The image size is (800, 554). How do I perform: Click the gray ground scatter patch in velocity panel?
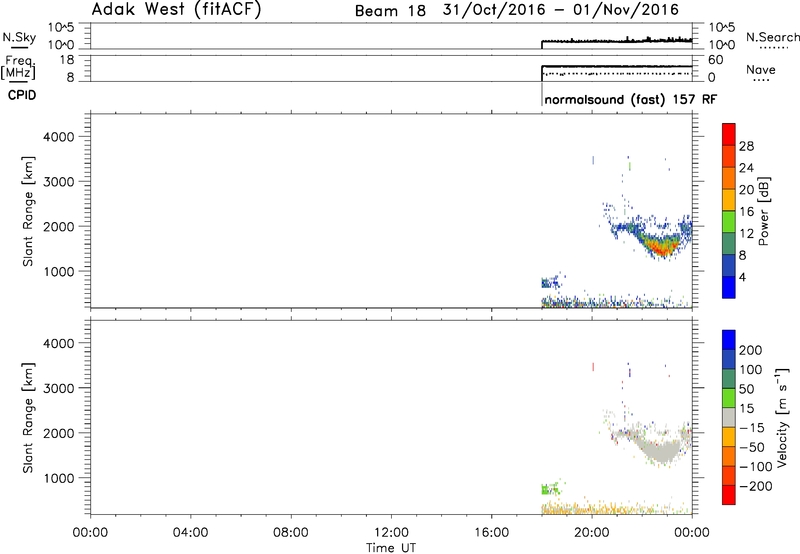[661, 451]
